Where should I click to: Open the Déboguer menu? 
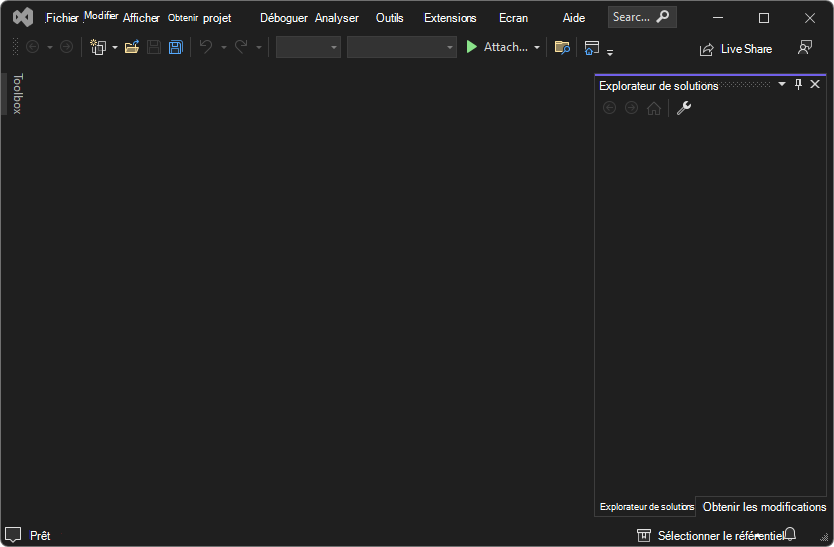[283, 18]
